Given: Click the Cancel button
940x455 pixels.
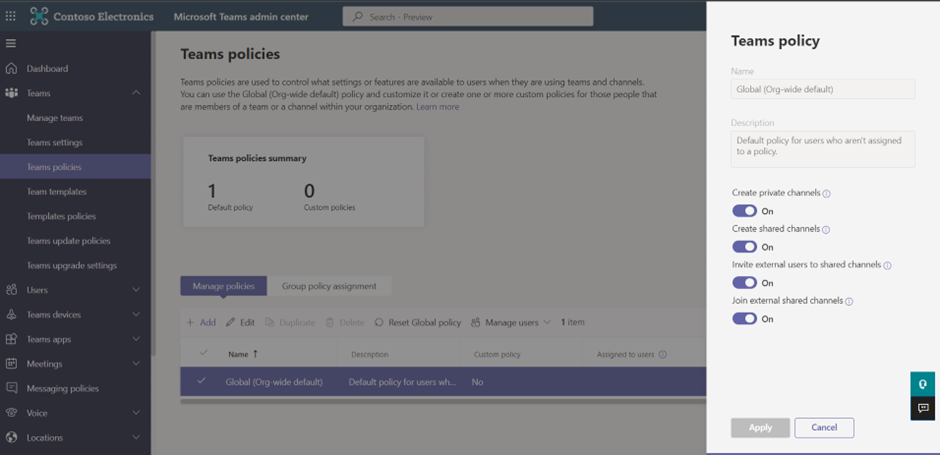Looking at the screenshot, I should coord(824,427).
